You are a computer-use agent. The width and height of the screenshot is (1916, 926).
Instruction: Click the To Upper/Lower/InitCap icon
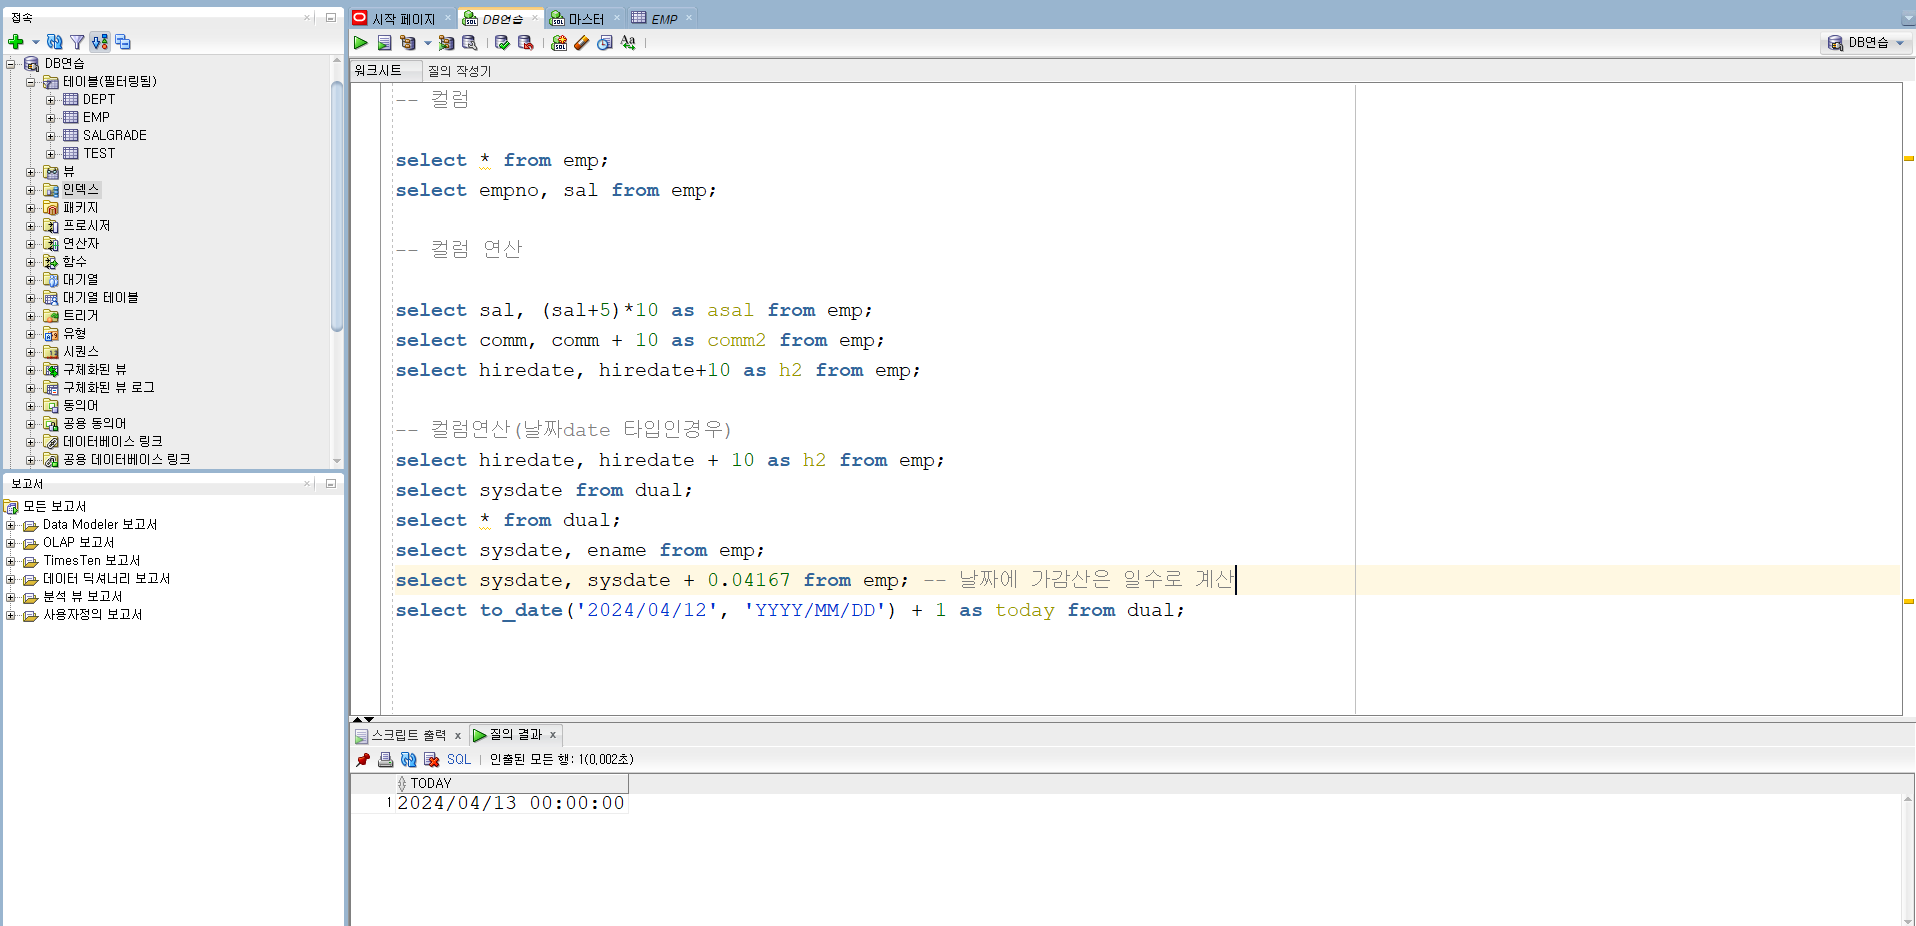tap(628, 43)
